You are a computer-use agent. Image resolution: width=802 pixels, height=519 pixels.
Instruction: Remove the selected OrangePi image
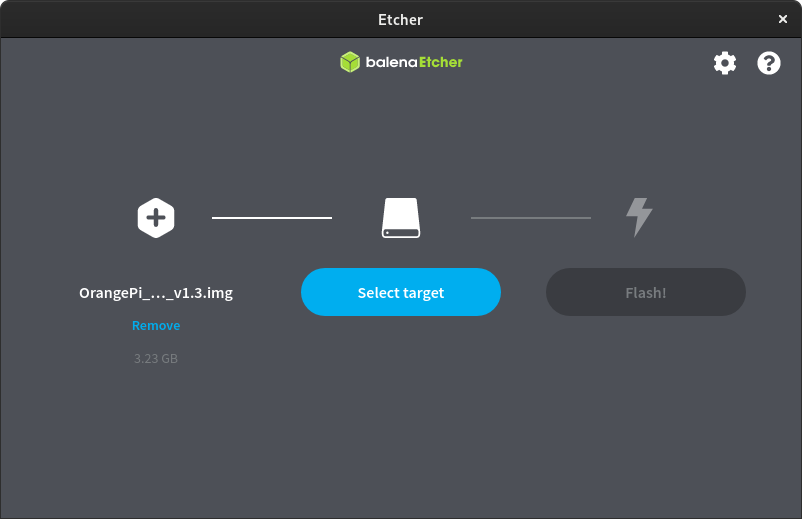pyautogui.click(x=156, y=325)
